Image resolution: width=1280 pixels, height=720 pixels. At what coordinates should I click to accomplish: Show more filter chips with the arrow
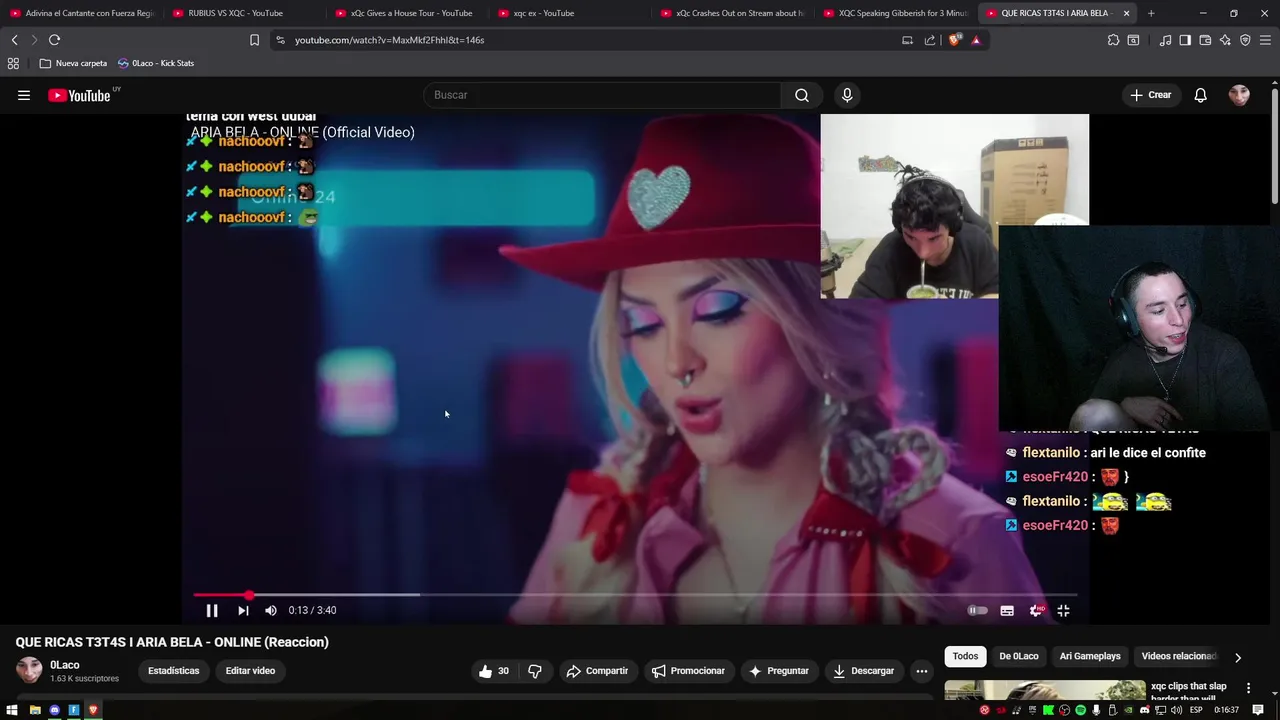click(x=1237, y=657)
